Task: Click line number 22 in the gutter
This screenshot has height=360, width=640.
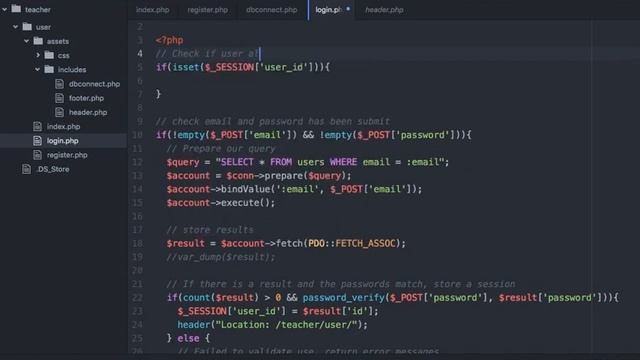Action: 138,298
